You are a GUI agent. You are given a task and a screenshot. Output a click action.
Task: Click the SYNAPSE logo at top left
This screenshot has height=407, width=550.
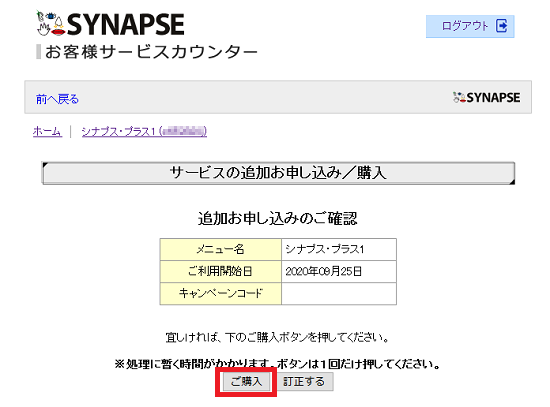click(110, 24)
